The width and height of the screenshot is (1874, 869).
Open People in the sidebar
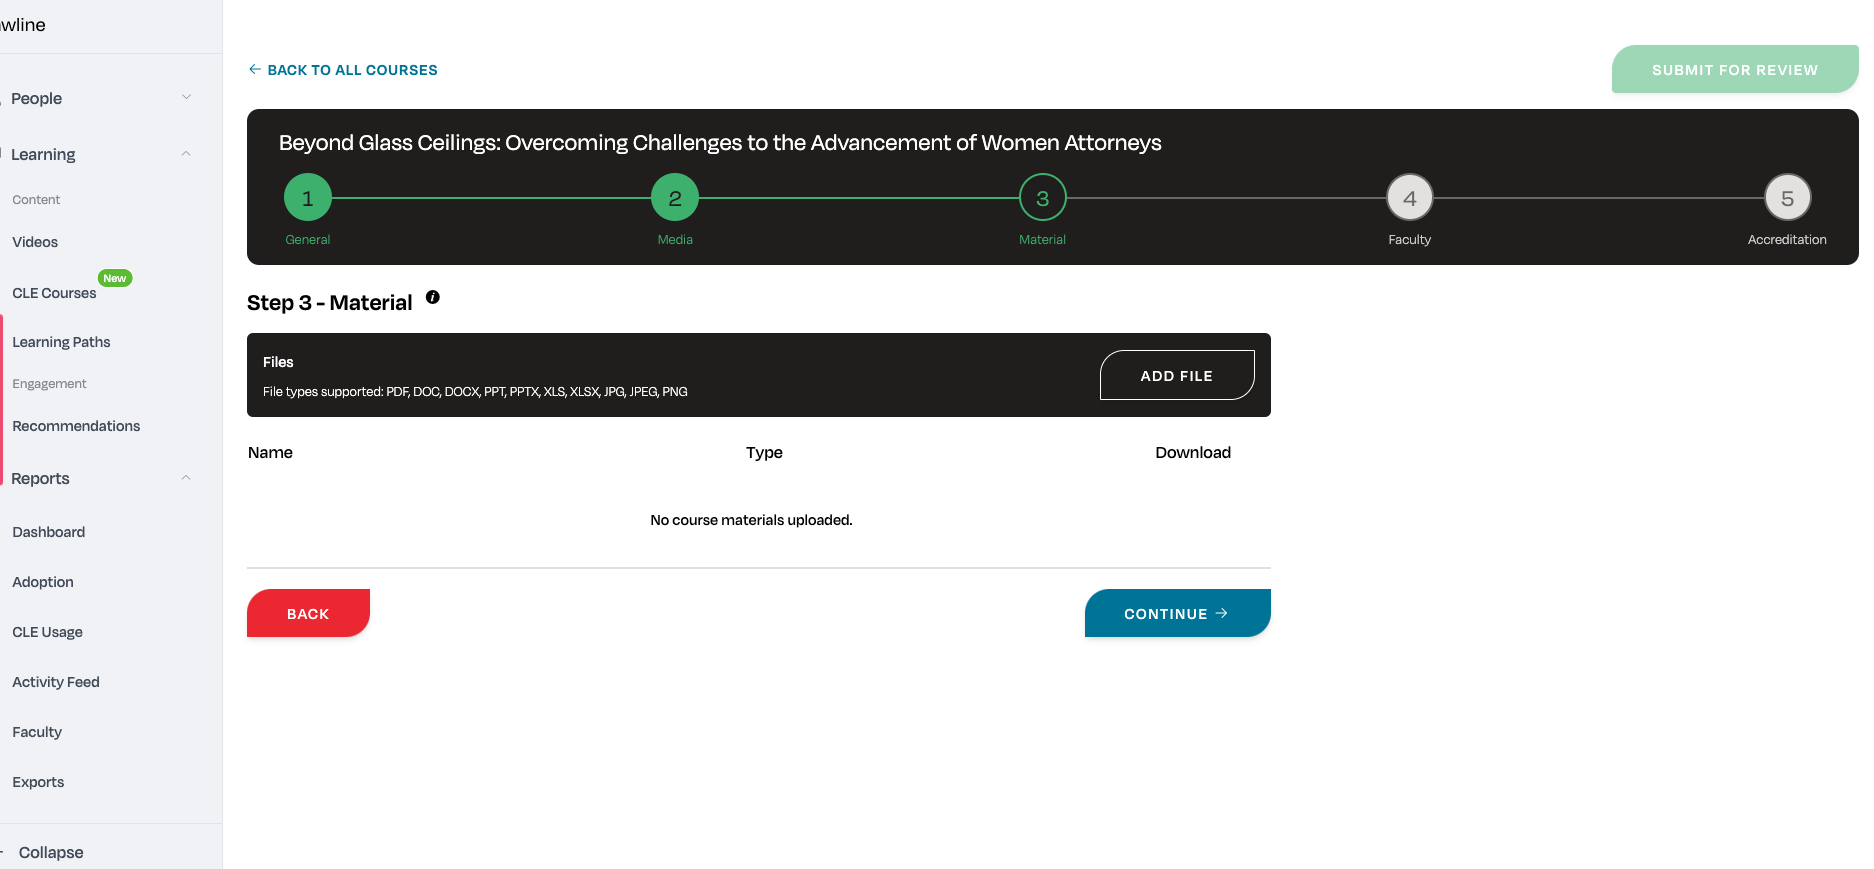37,98
